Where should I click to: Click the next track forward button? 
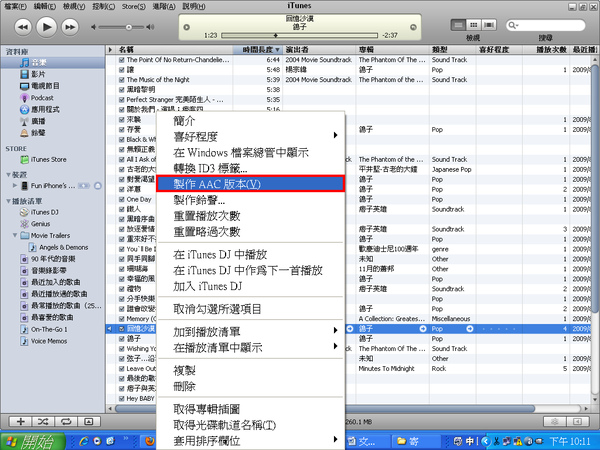70,27
